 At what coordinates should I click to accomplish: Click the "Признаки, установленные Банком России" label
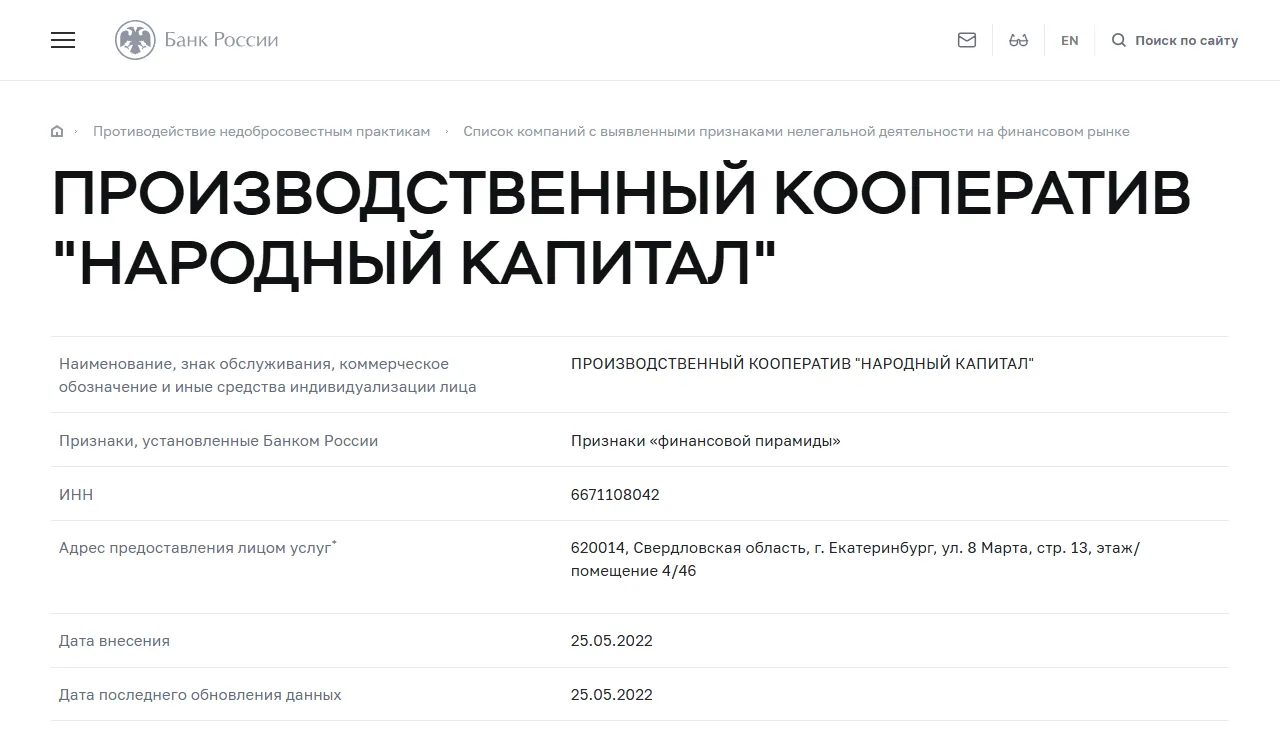pos(218,441)
